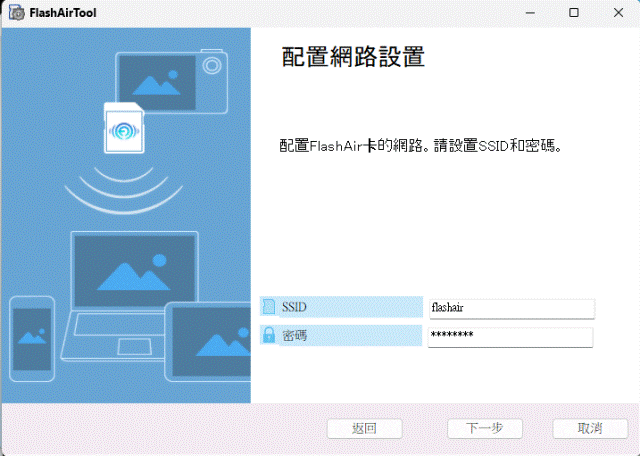This screenshot has height=456, width=640.
Task: Click the instruction text about SSID和密碼
Action: tap(421, 145)
